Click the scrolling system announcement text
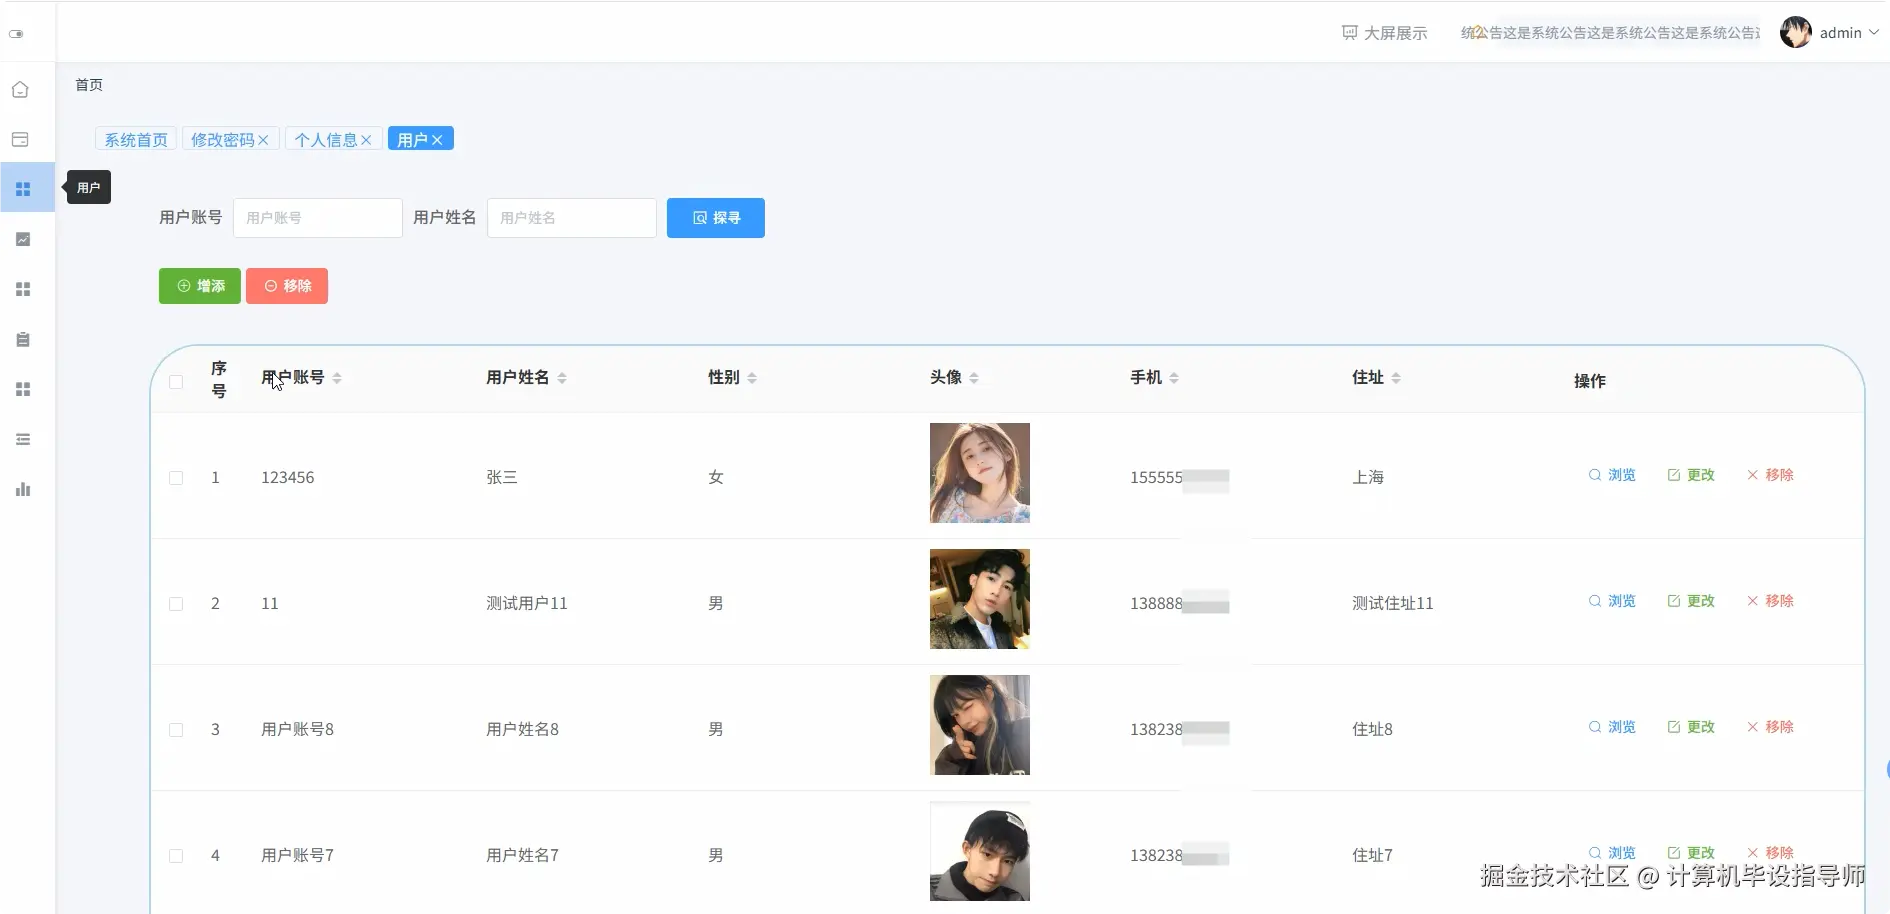 pyautogui.click(x=1610, y=33)
